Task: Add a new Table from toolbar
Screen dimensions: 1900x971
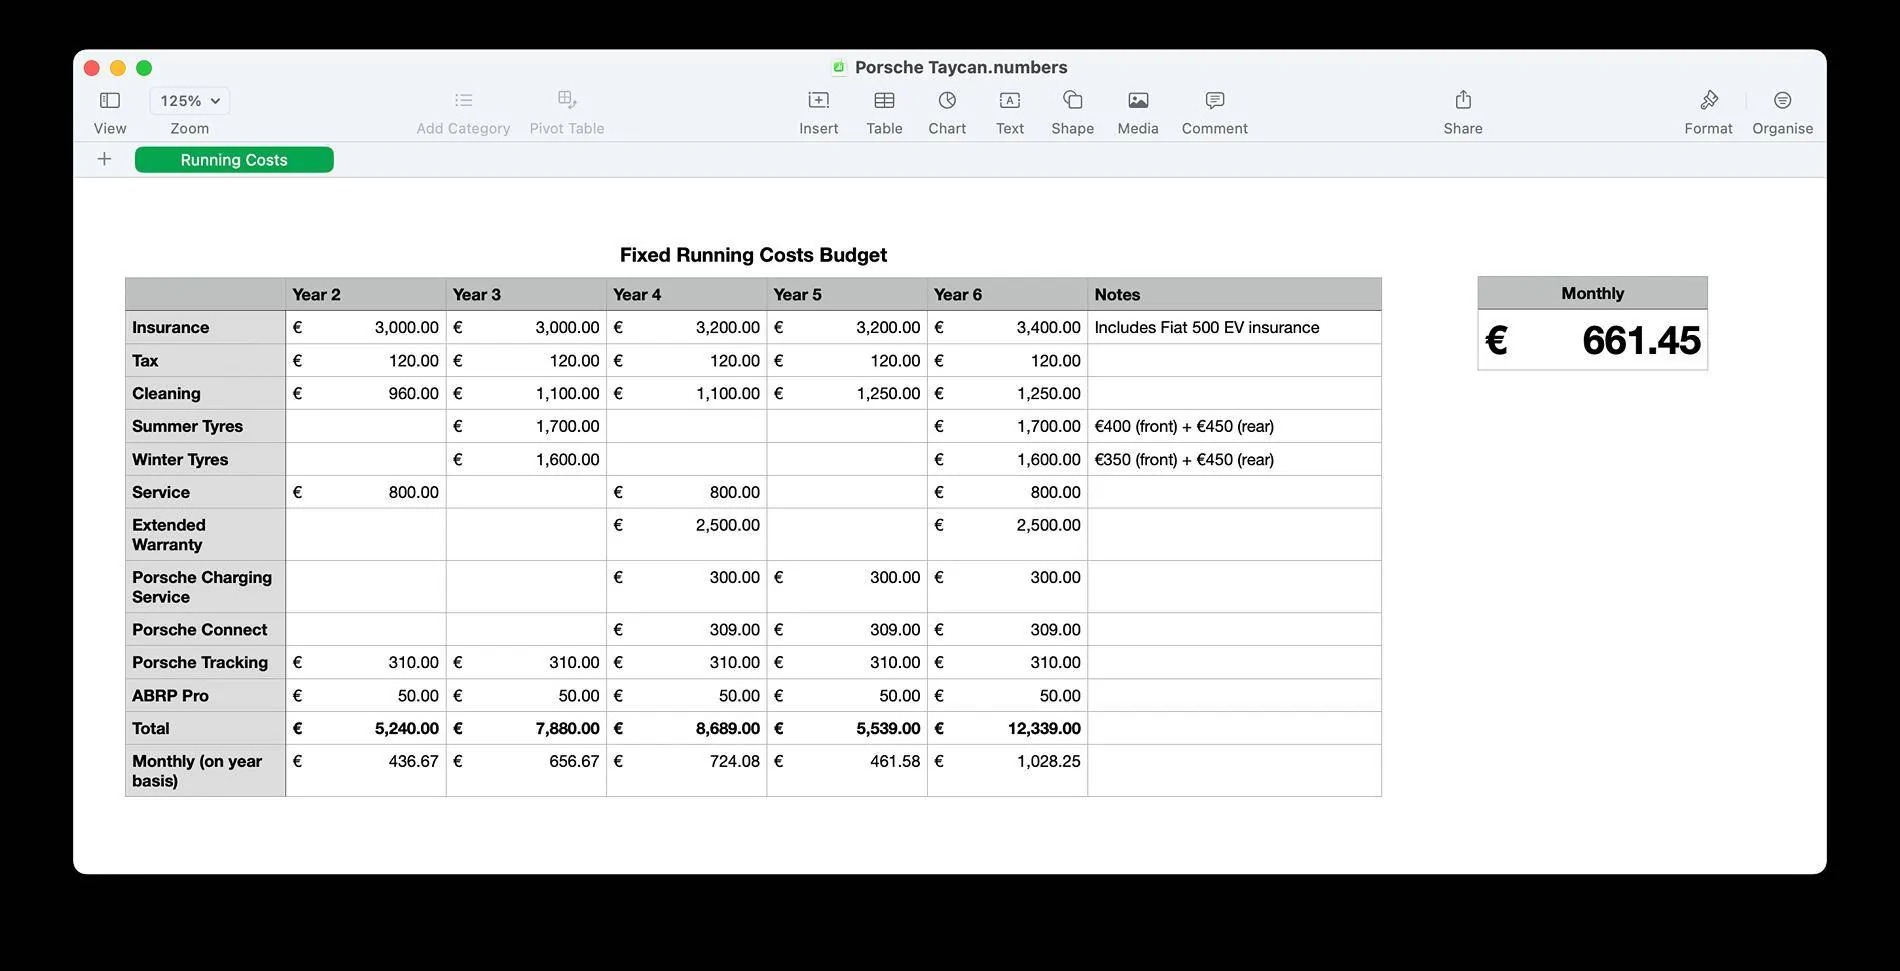Action: (x=884, y=100)
